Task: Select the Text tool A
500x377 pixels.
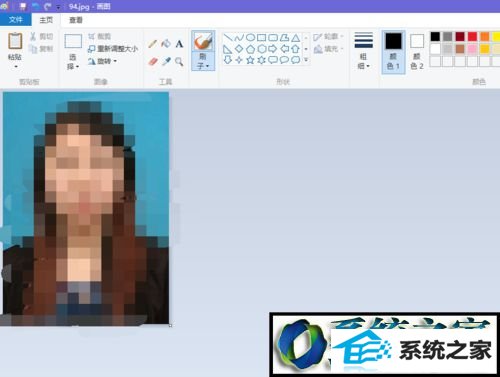Action: click(x=179, y=44)
